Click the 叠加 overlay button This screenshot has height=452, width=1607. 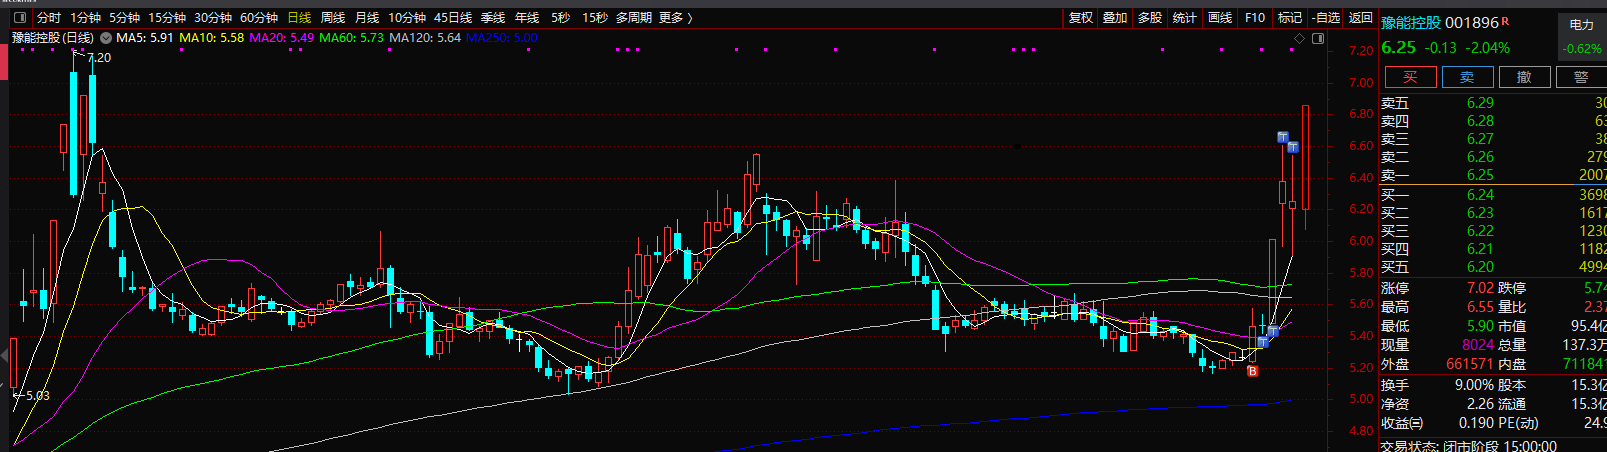tap(1115, 18)
